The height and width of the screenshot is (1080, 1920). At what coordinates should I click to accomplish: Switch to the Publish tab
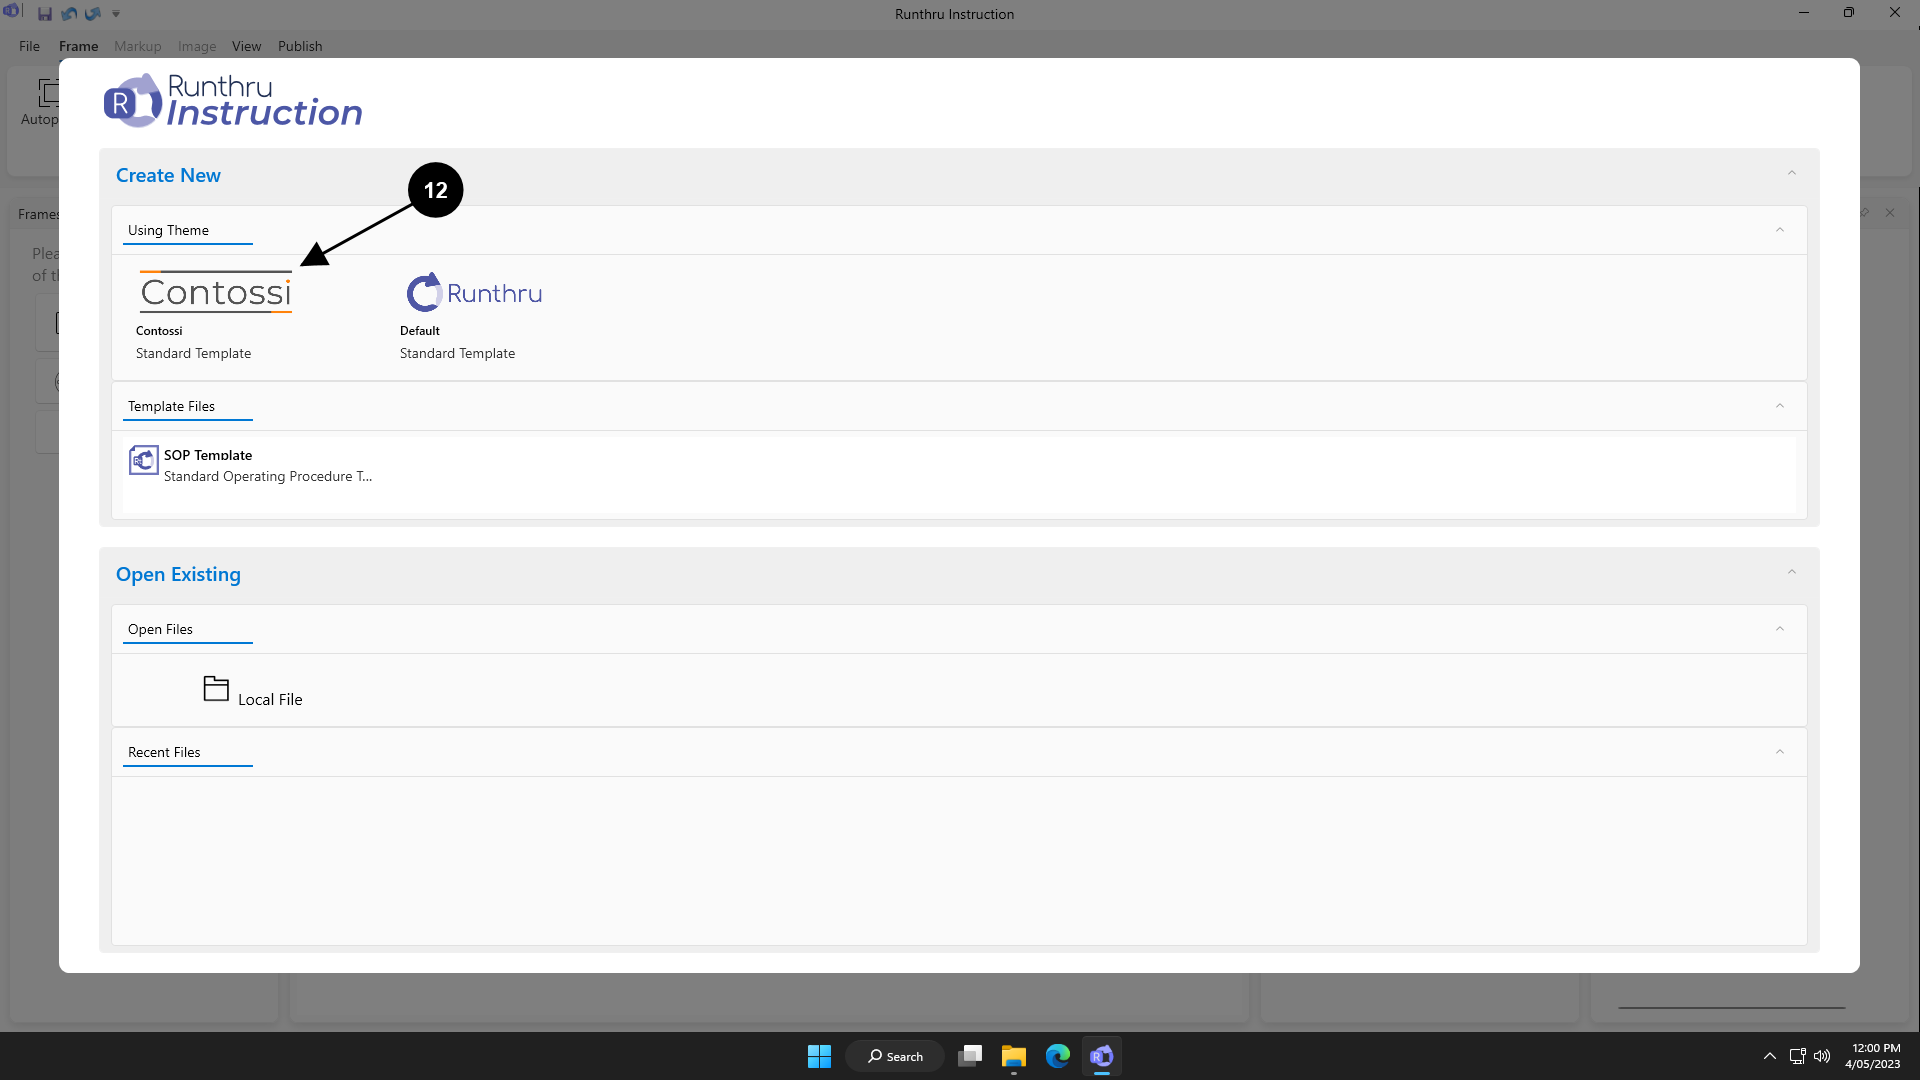(300, 46)
